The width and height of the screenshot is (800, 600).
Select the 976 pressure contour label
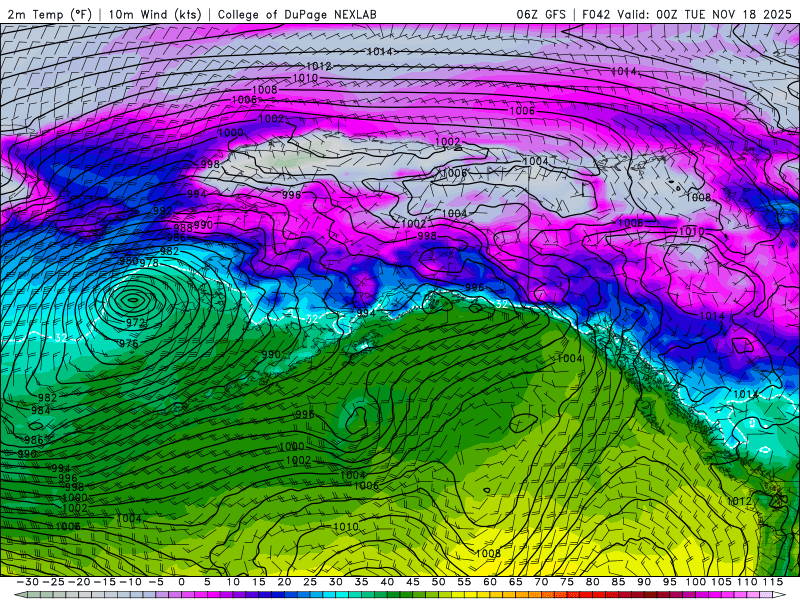tap(129, 343)
